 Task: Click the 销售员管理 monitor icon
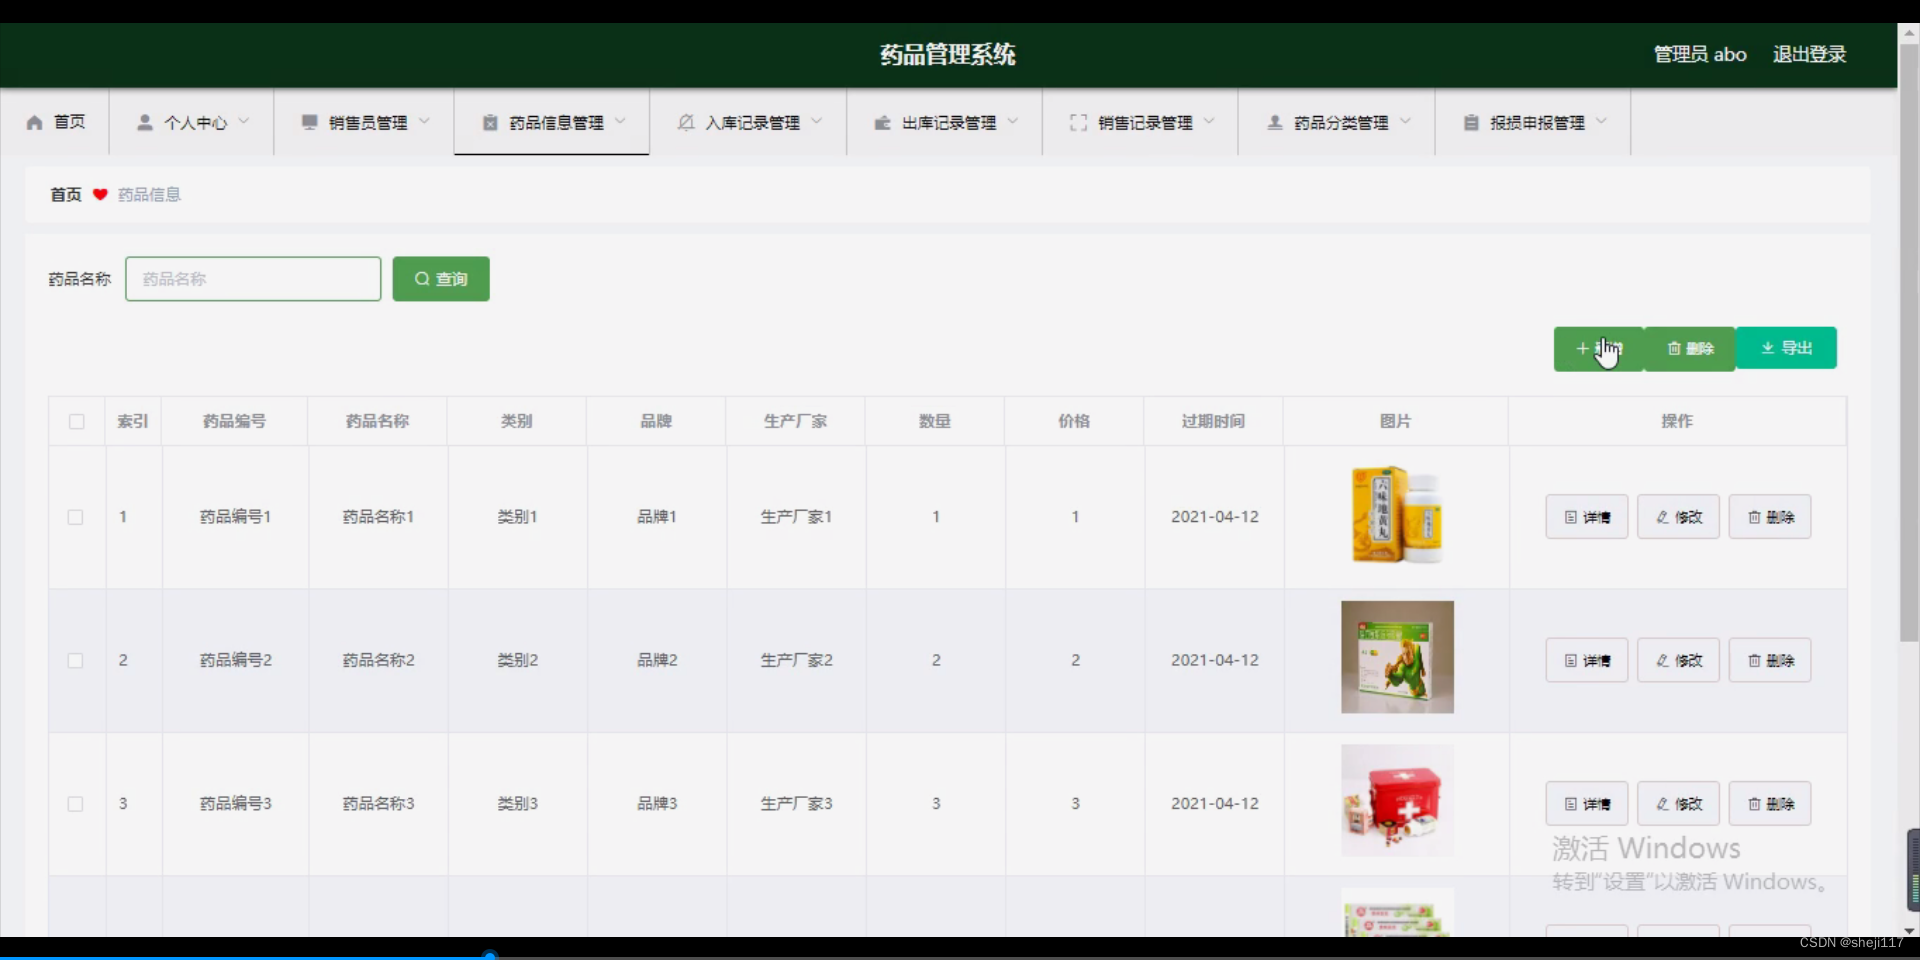310,122
